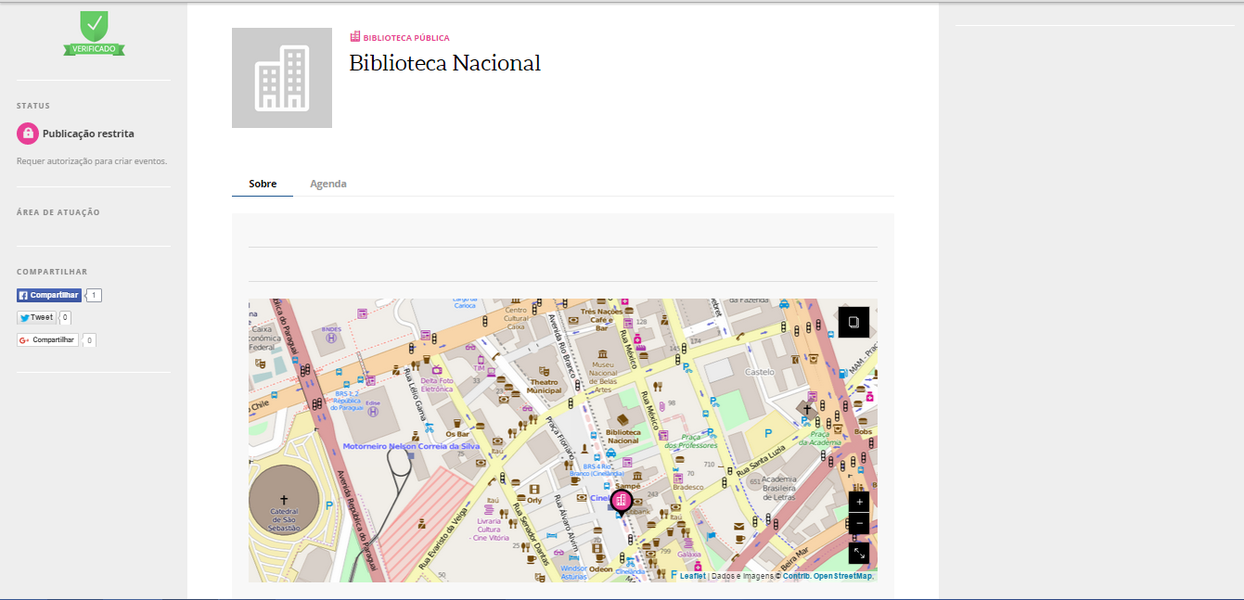Click the Biblioteca Nacional book icon on map
Viewport: 1244px width, 600px height.
pos(622,421)
